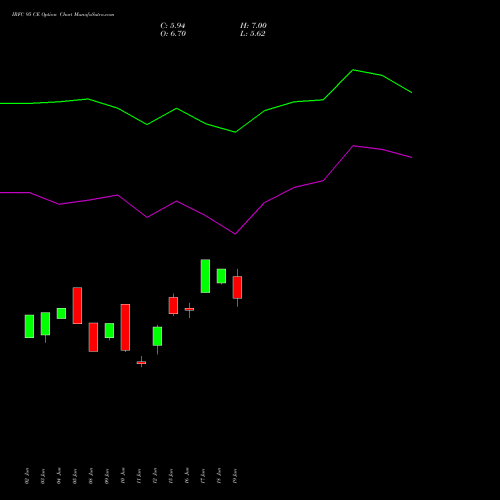Select the small red doji candle above 11 Jun
Viewport: 500px width, 500px height.
pos(141,362)
